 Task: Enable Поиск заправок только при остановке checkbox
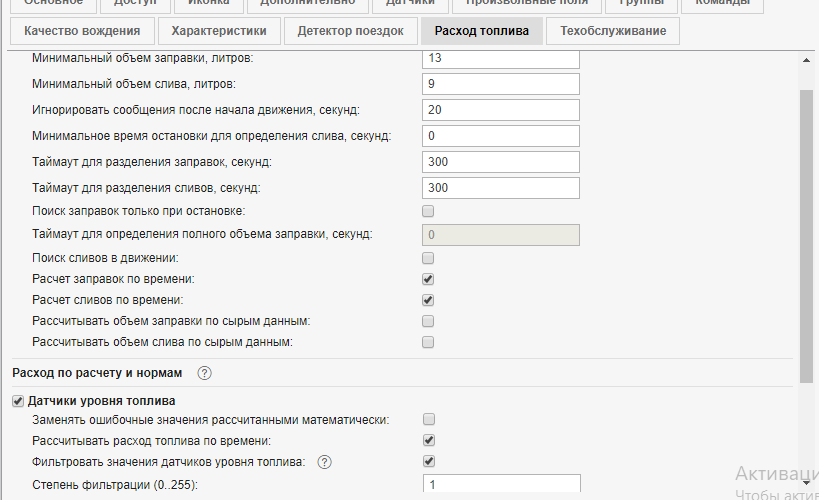pyautogui.click(x=428, y=211)
